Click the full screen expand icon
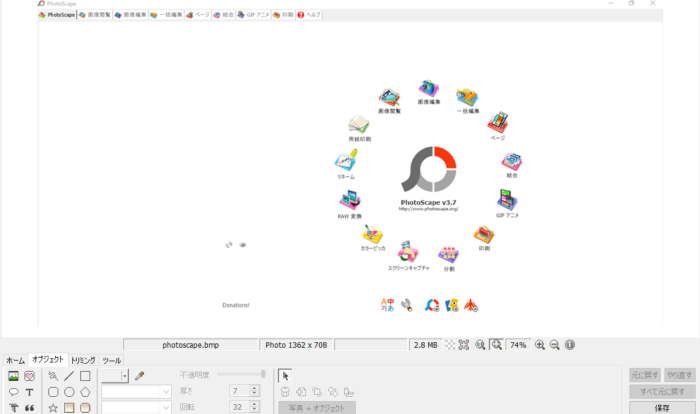 pos(464,345)
